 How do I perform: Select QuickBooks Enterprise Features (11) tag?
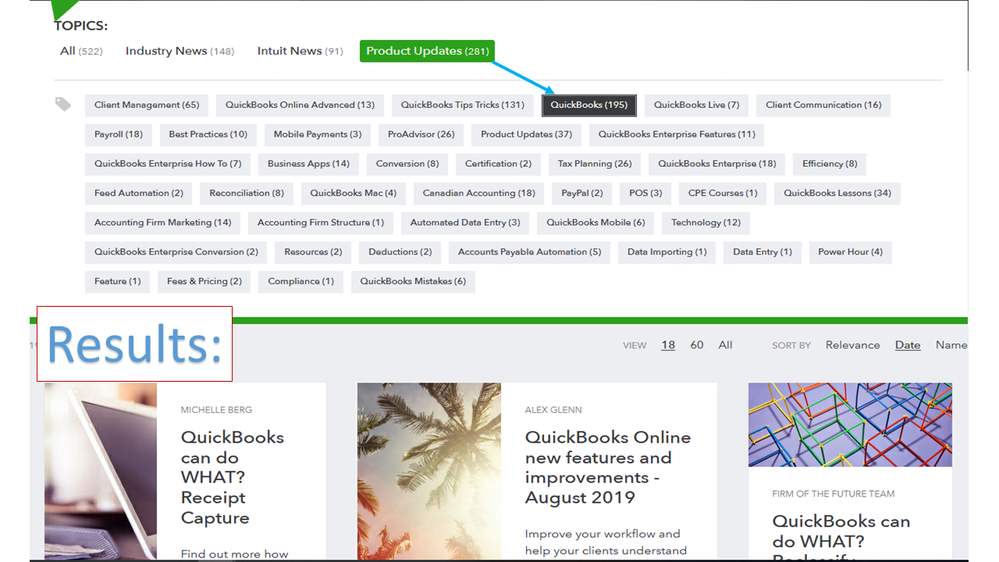coord(677,134)
